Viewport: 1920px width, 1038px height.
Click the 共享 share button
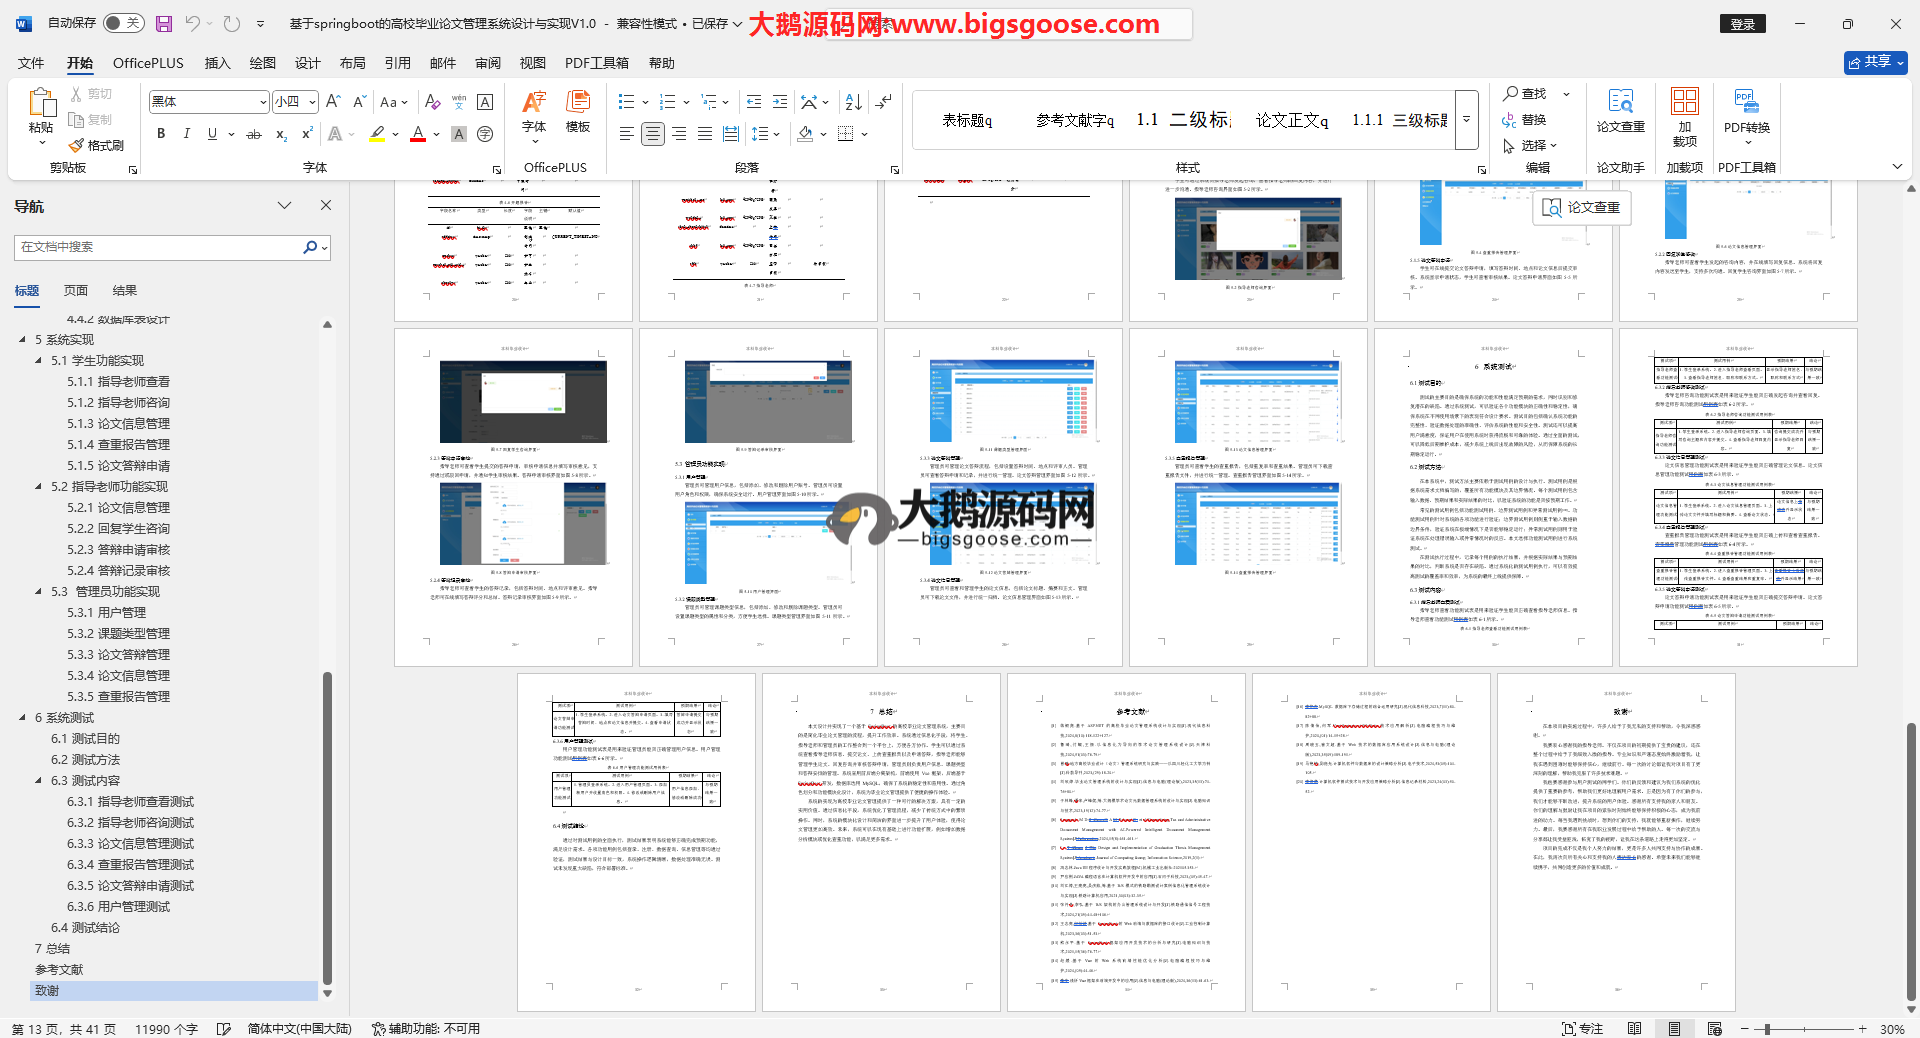(1875, 62)
